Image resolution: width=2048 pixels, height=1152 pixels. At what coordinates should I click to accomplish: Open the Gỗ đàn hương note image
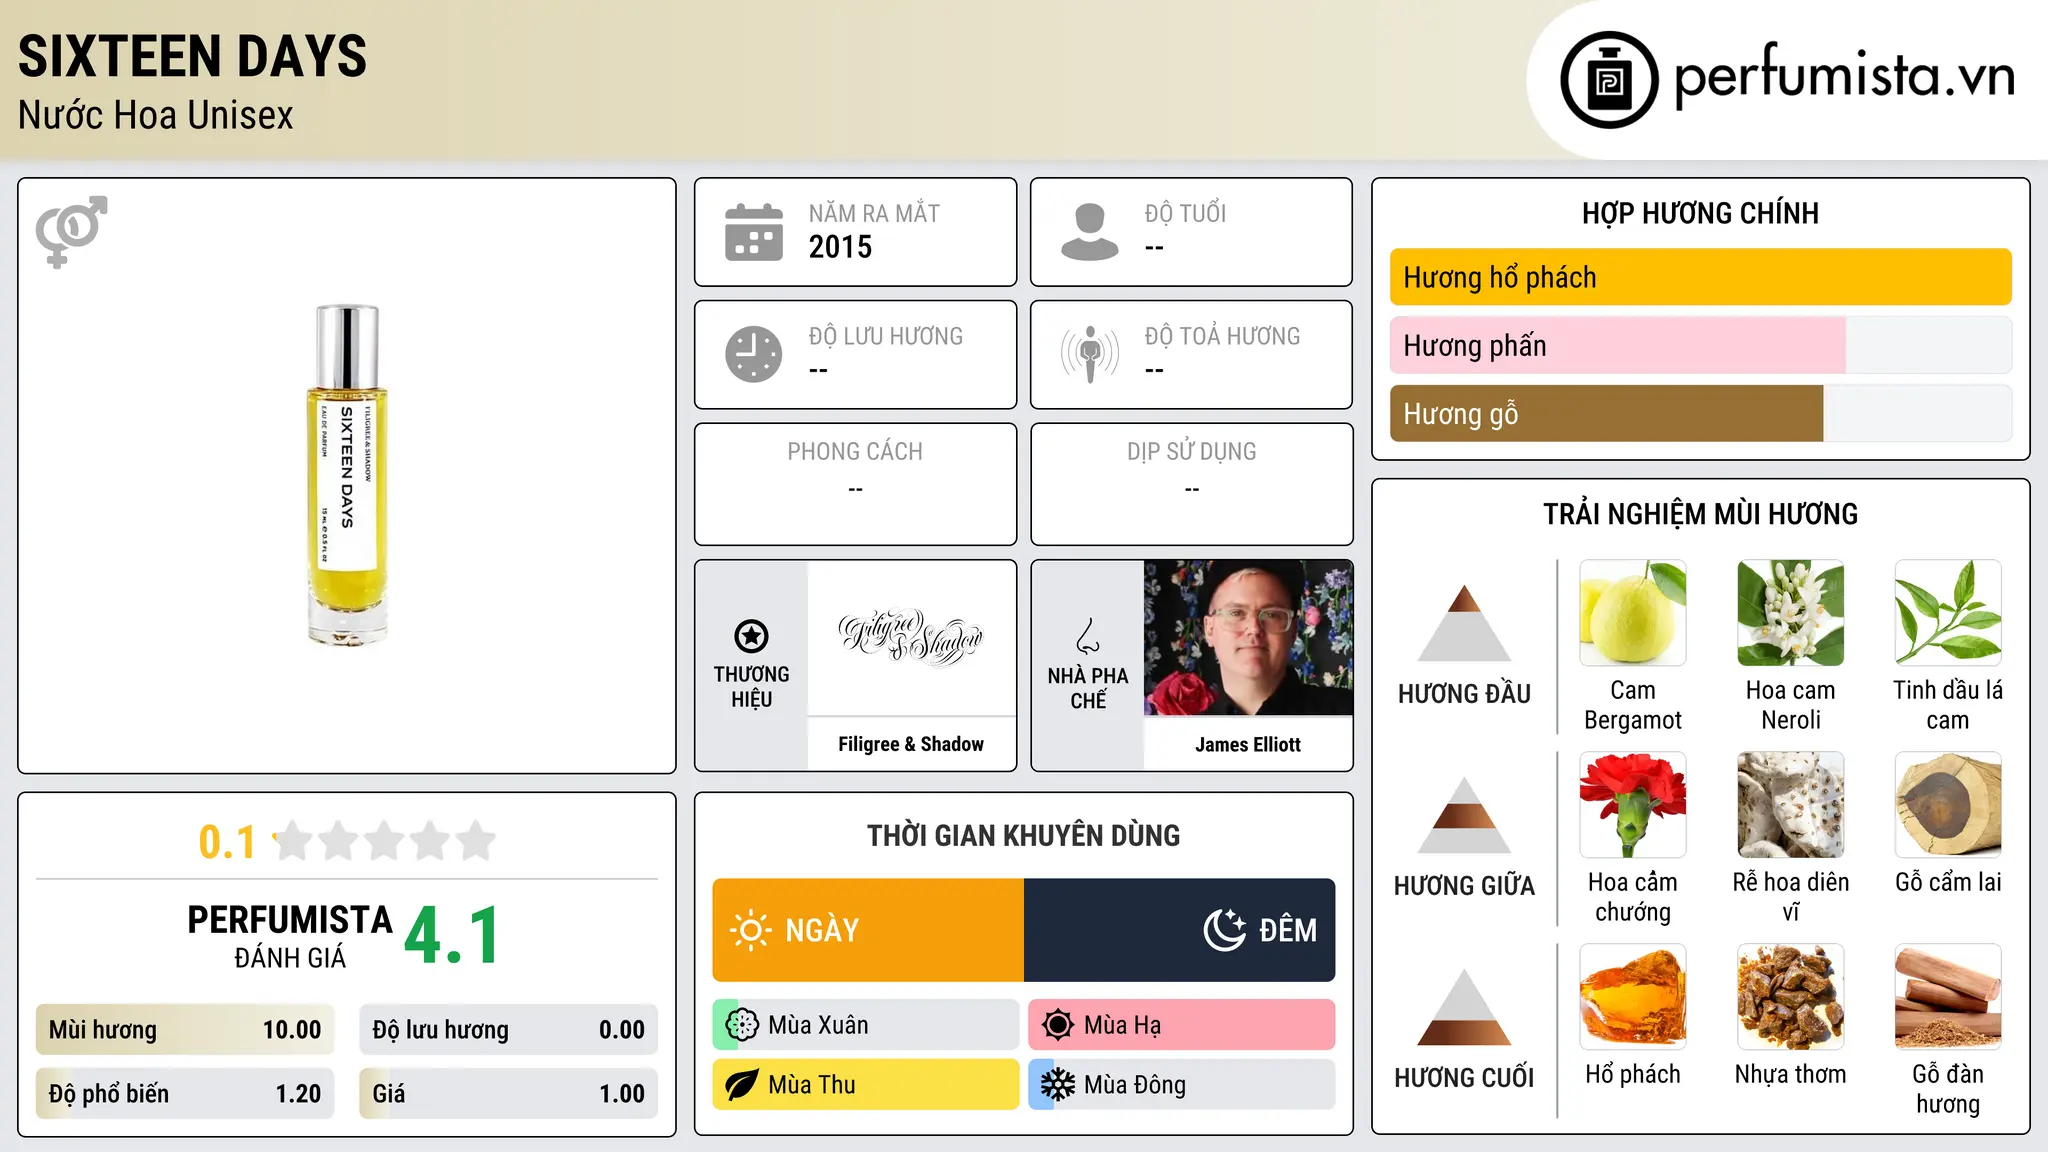(1948, 997)
